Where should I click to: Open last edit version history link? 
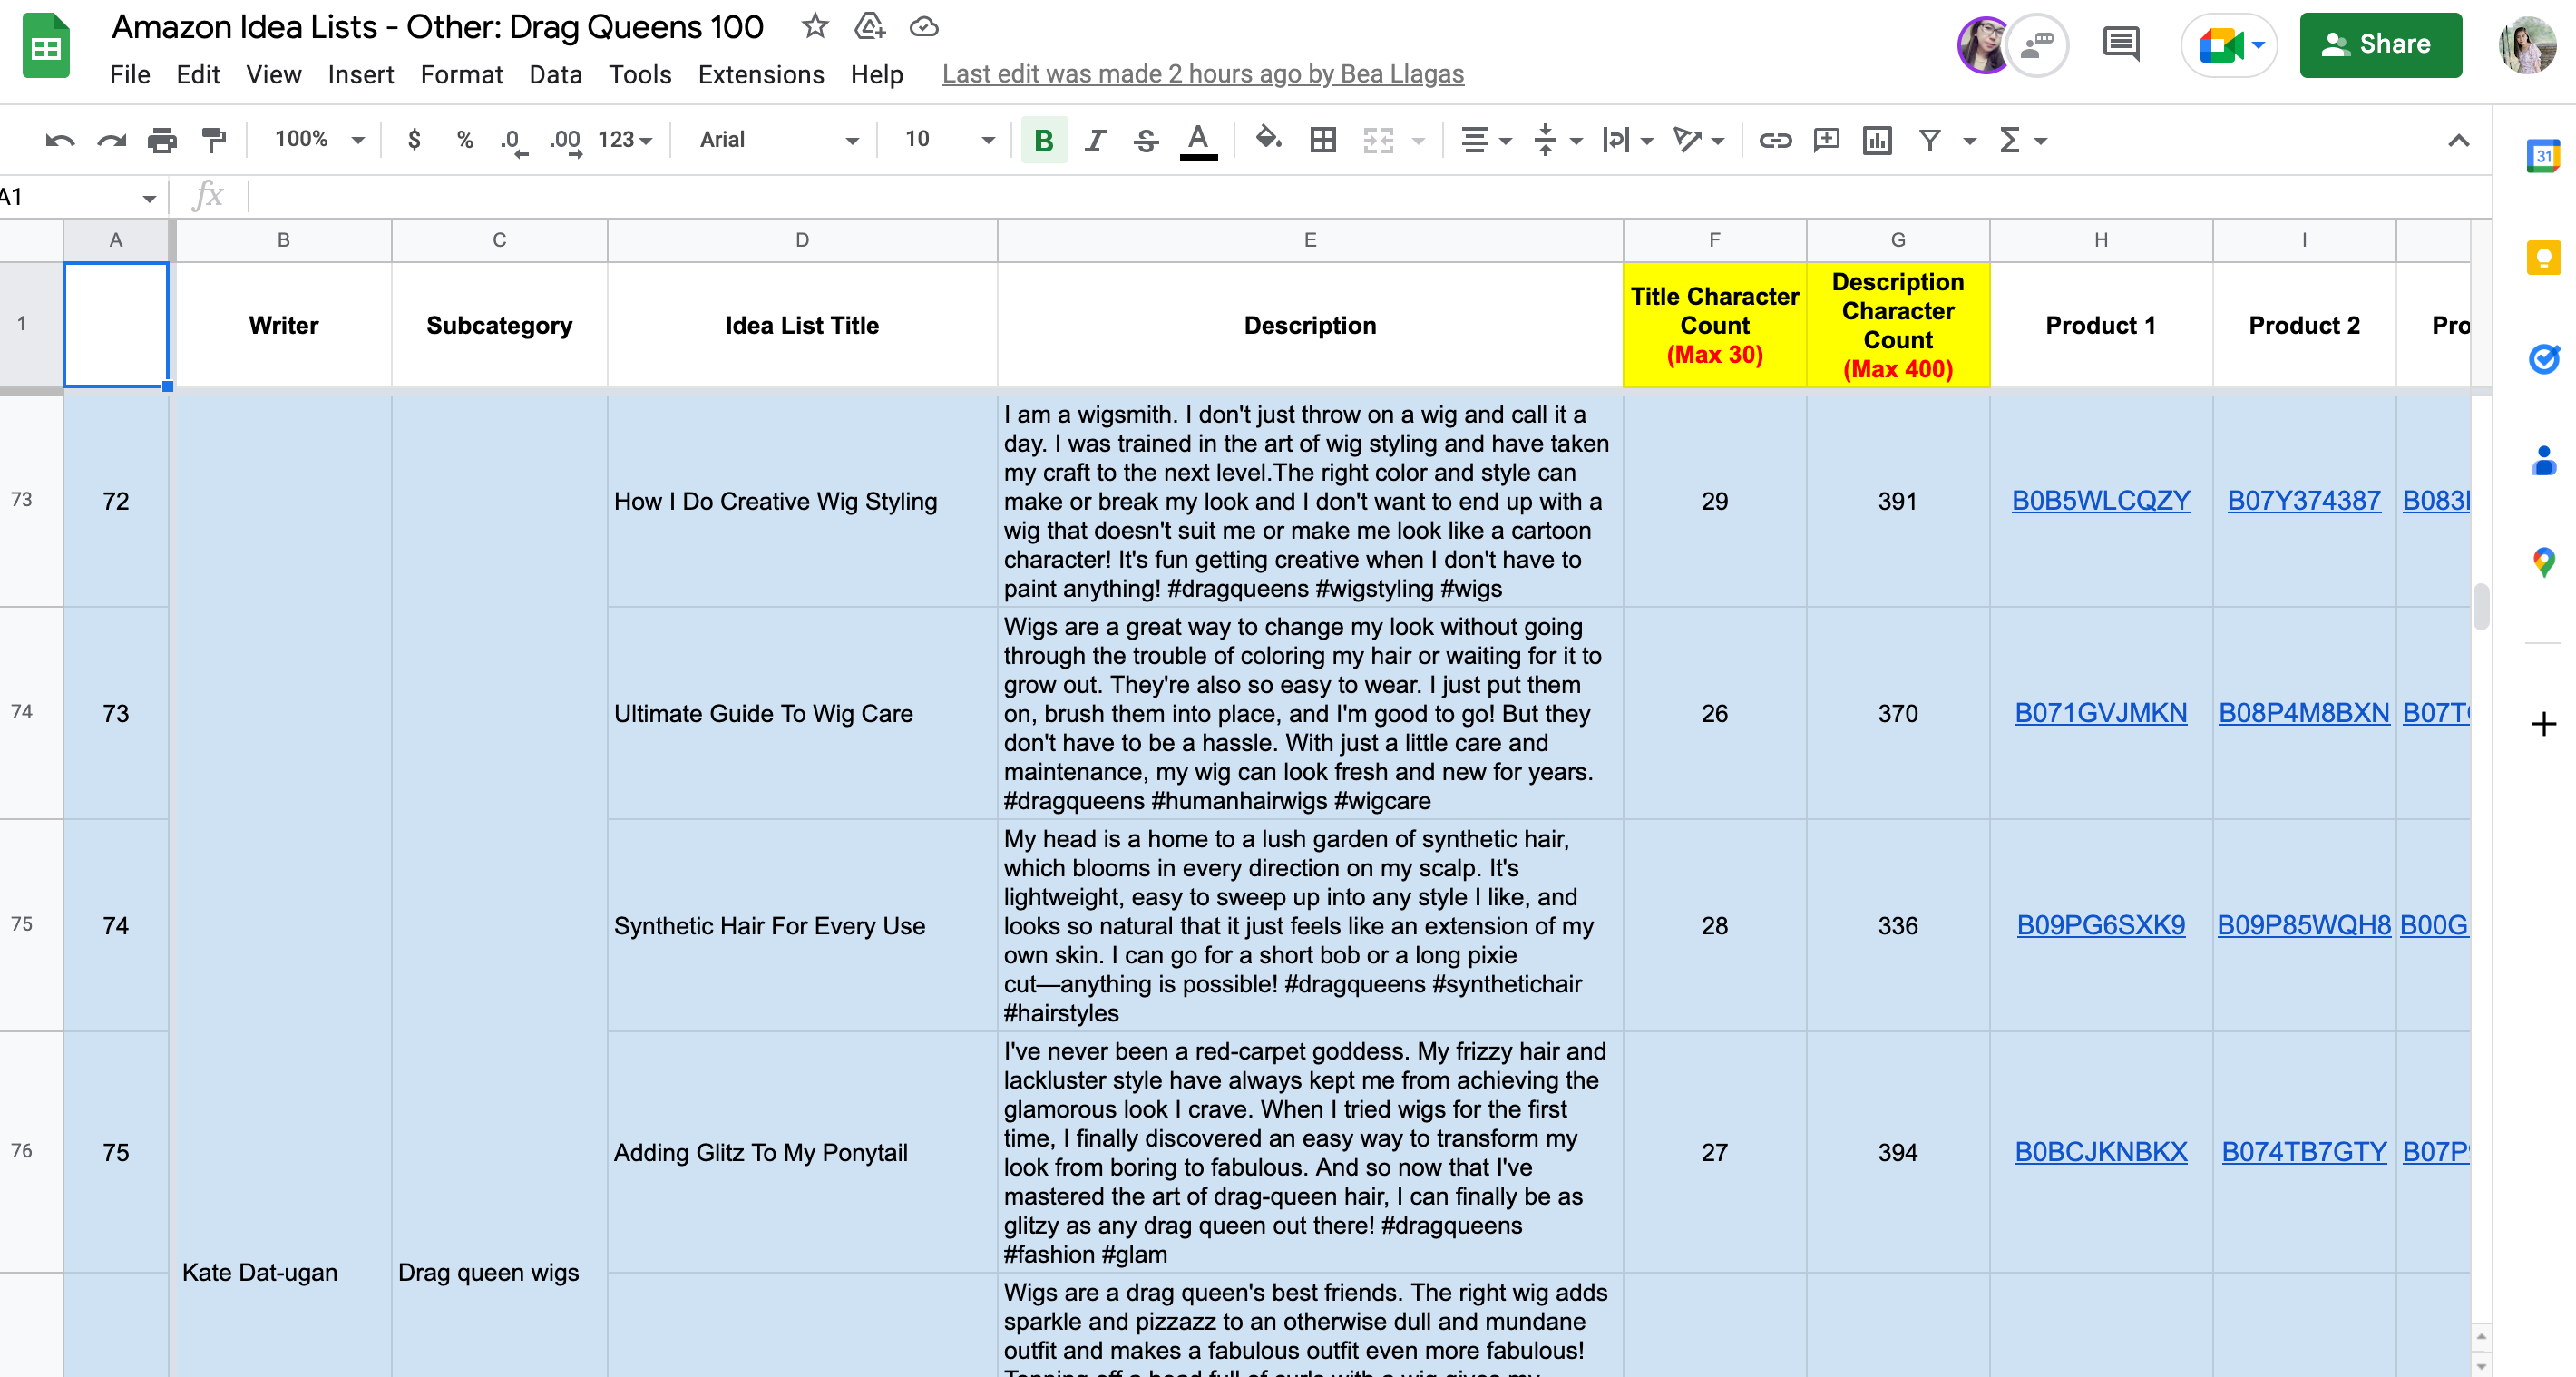coord(1203,74)
